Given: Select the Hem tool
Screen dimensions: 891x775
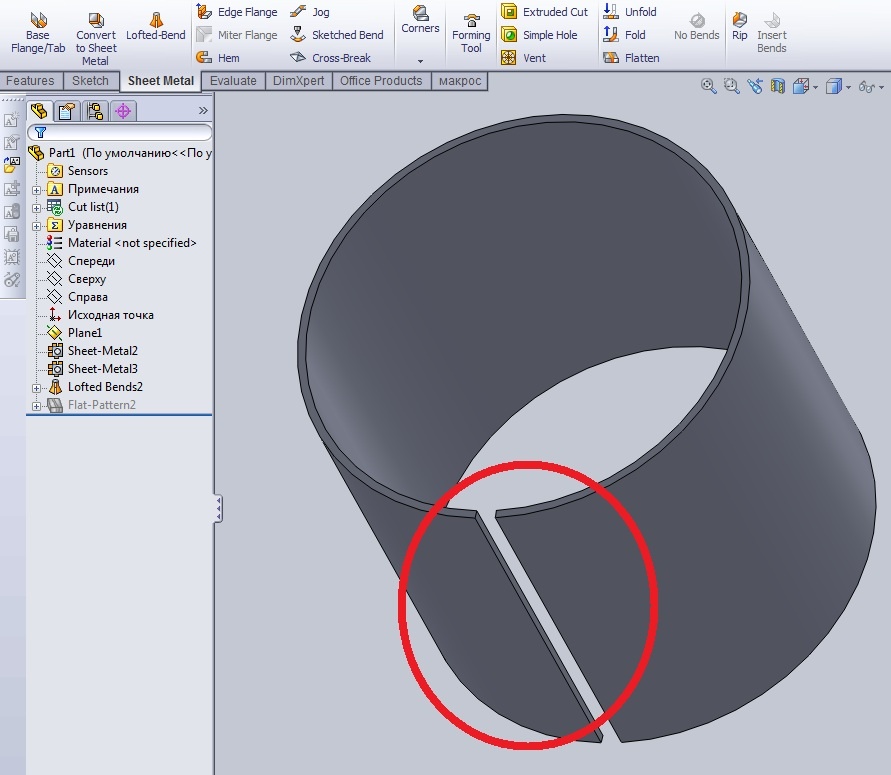Looking at the screenshot, I should [x=218, y=57].
